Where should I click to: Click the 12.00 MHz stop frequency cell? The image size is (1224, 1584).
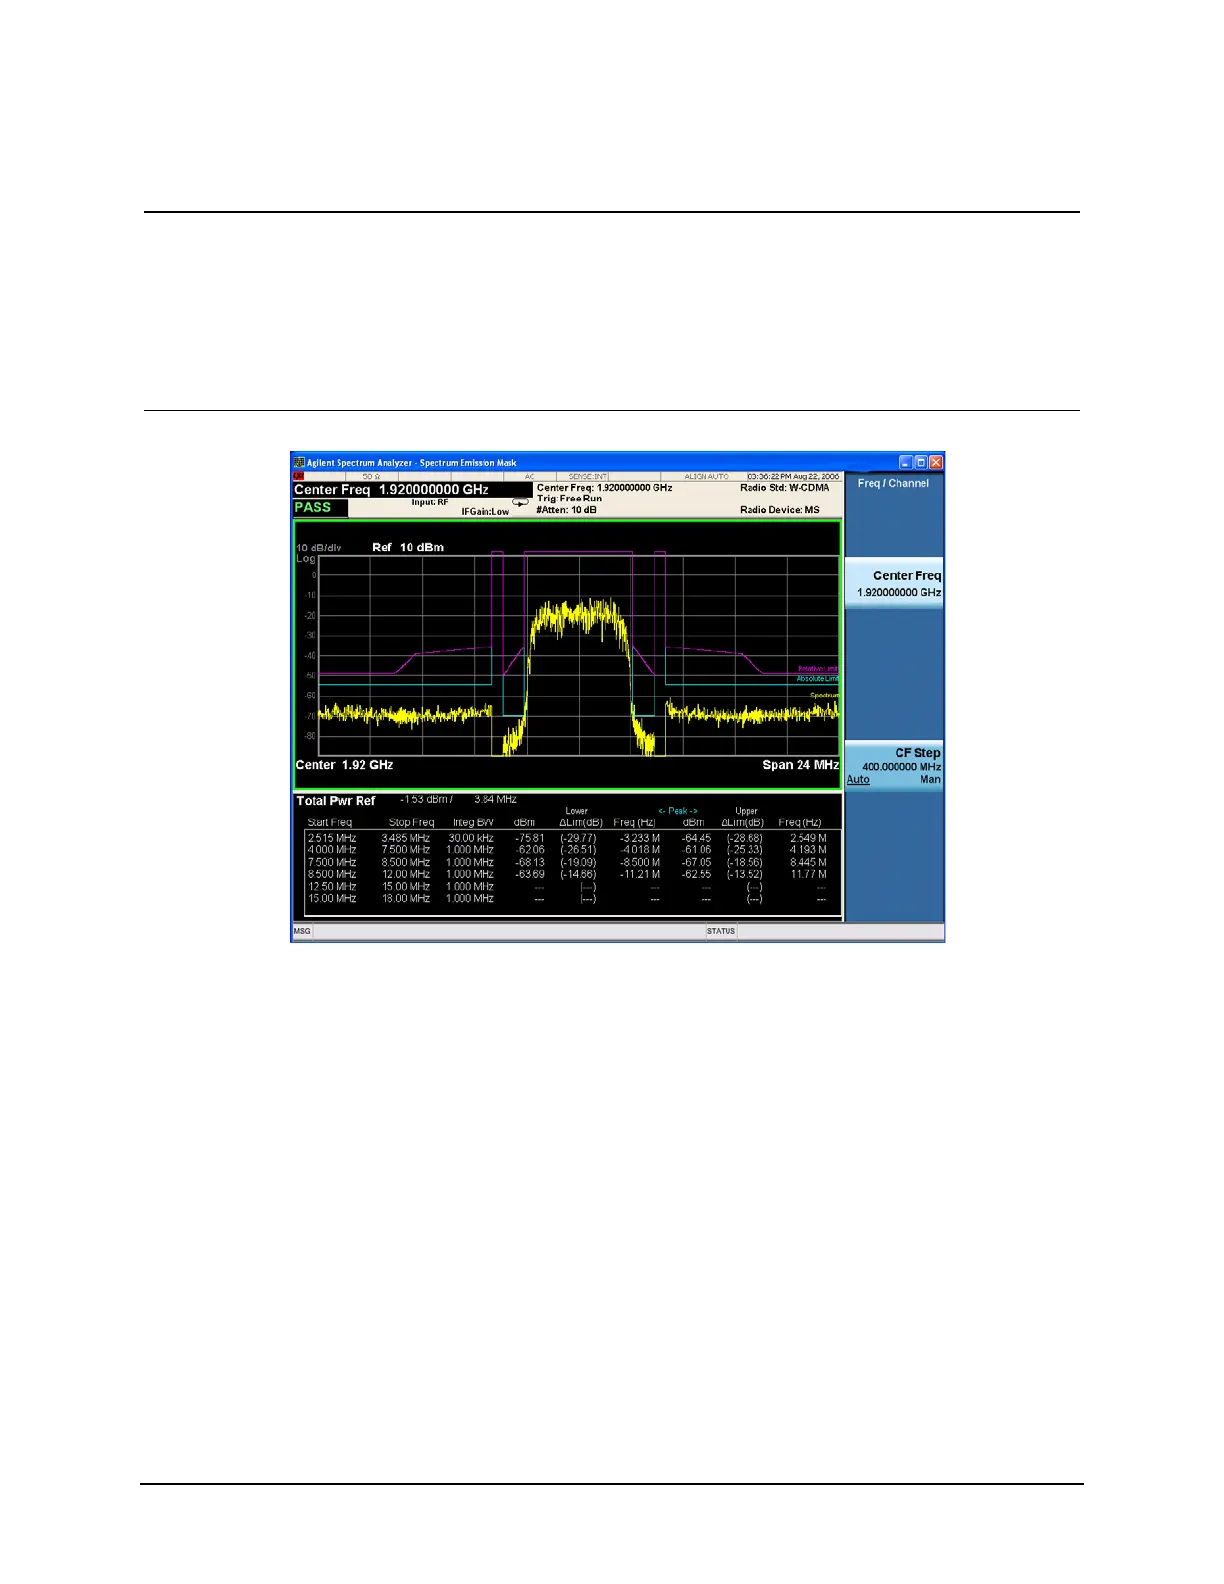point(406,874)
